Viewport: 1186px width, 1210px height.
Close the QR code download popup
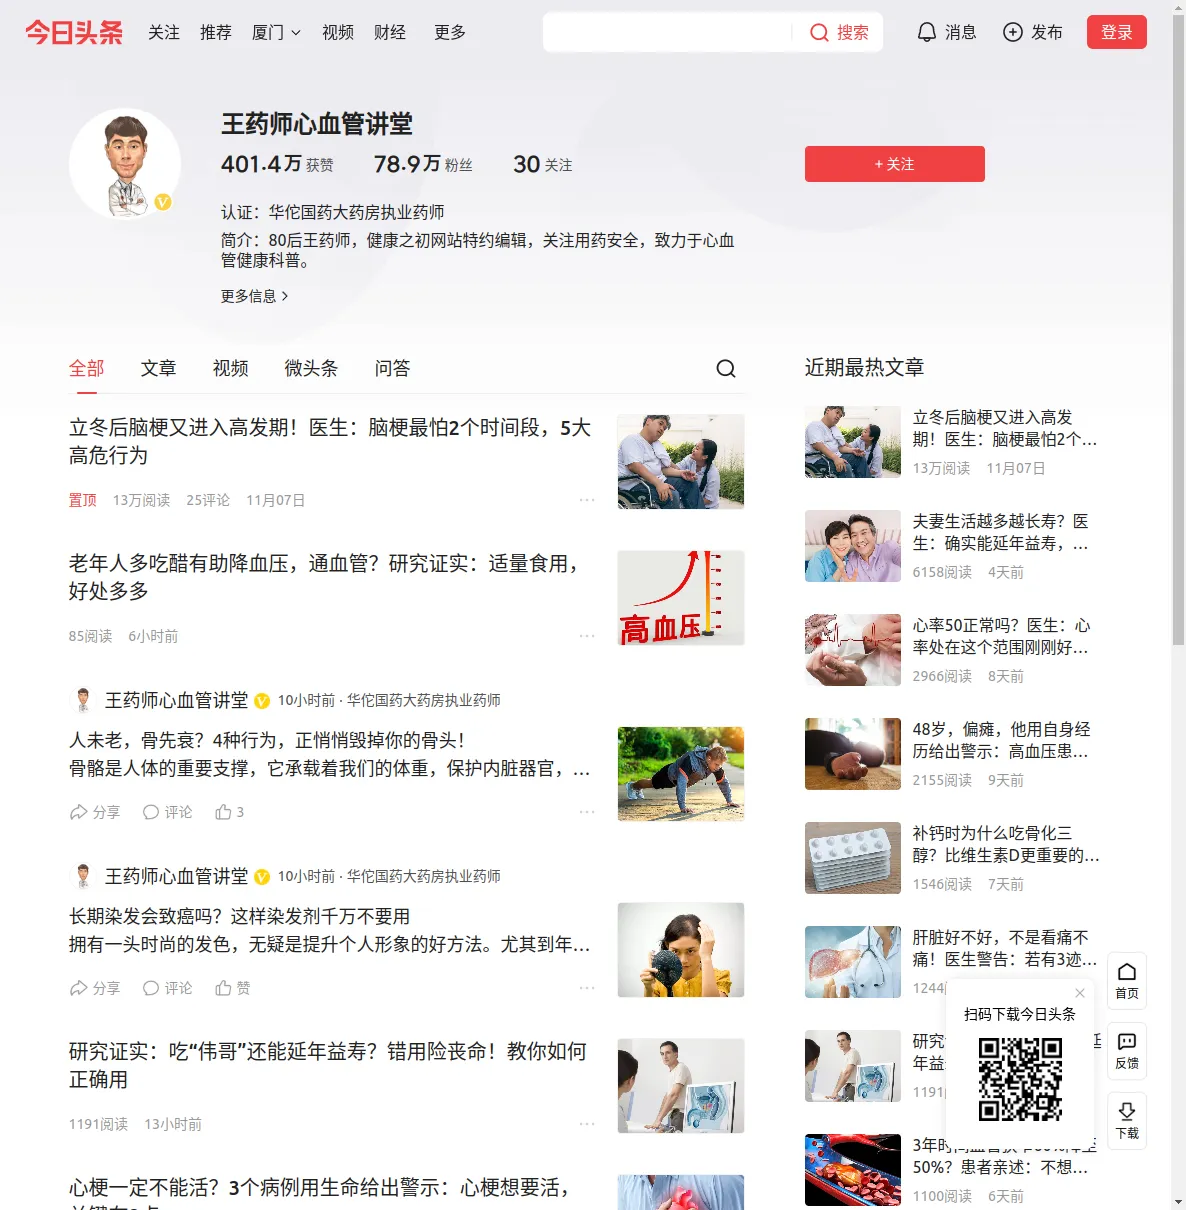coord(1080,993)
